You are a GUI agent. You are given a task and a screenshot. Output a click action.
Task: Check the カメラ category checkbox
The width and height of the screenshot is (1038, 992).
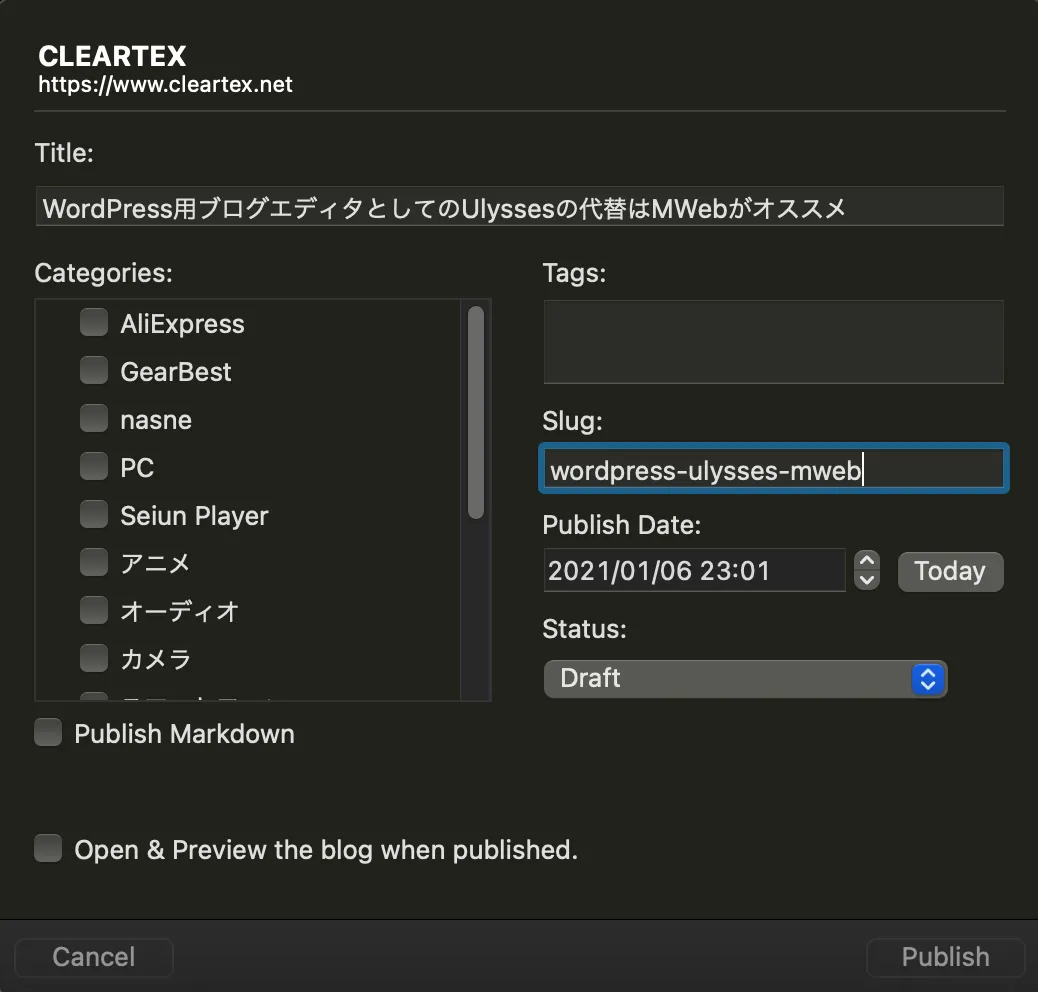[x=93, y=658]
